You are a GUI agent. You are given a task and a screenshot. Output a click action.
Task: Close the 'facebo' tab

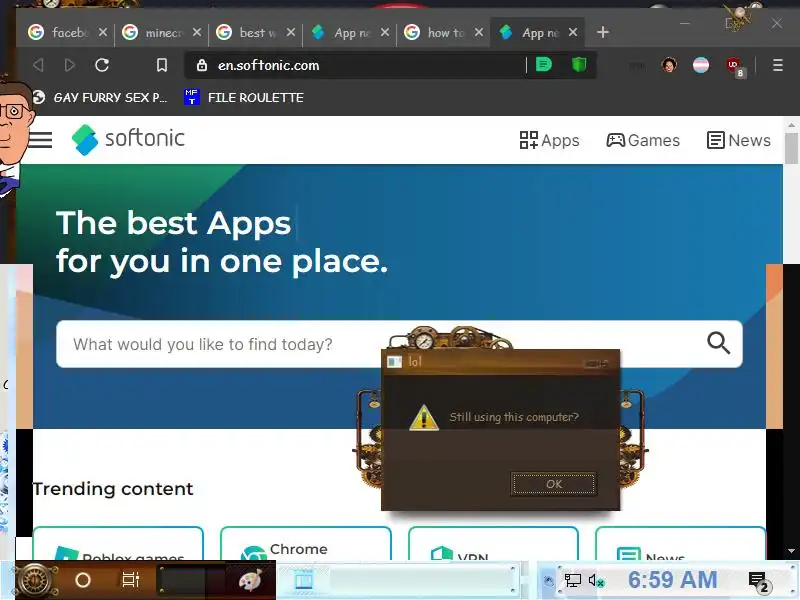(103, 32)
